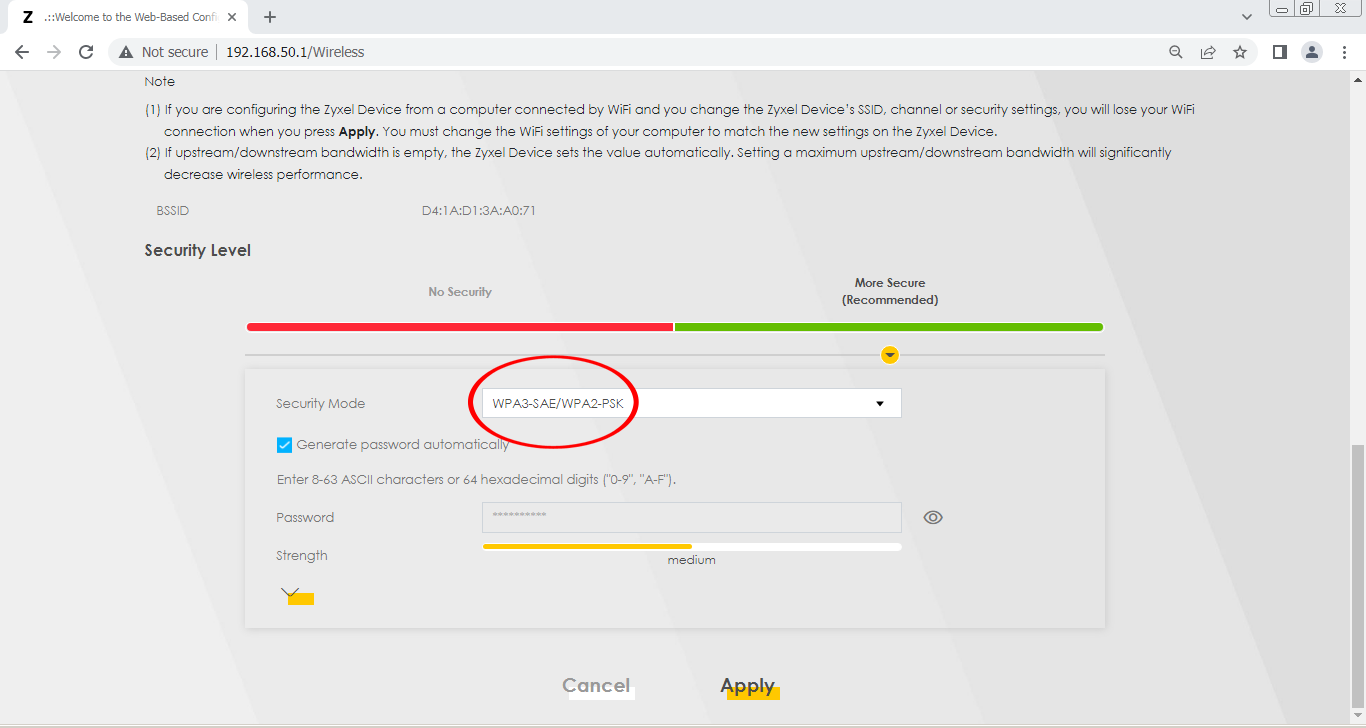Show password with the eye icon
Screen dimensions: 1366x728
coord(933,517)
